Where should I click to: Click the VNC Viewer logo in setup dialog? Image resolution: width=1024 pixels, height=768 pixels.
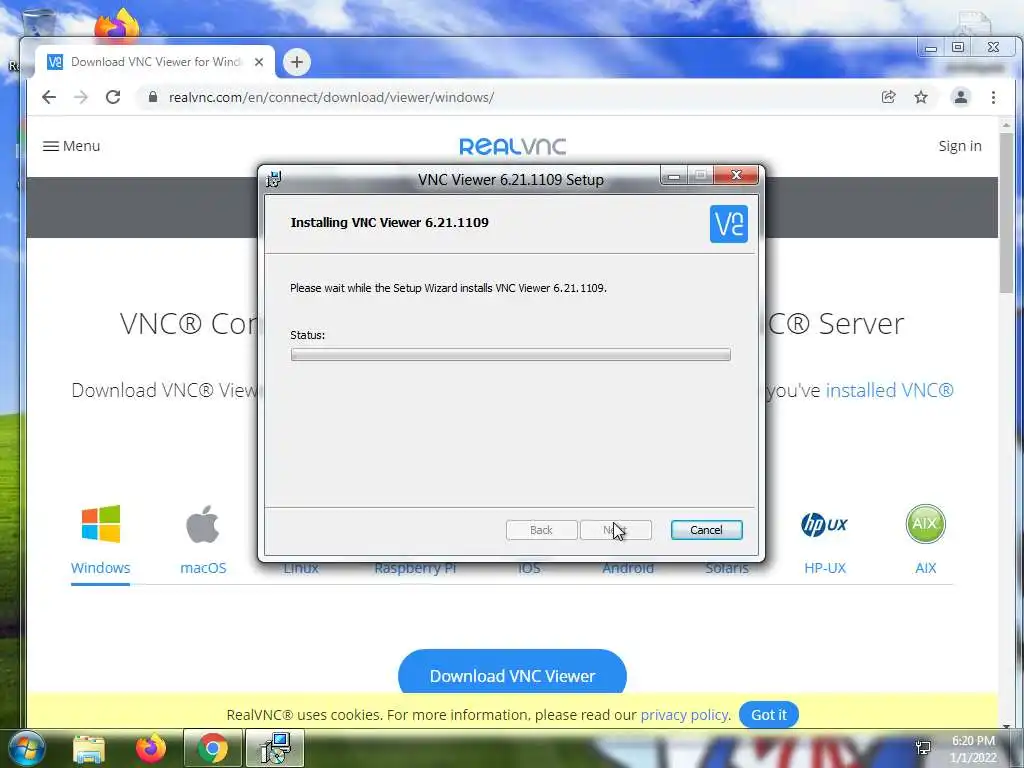(x=729, y=224)
